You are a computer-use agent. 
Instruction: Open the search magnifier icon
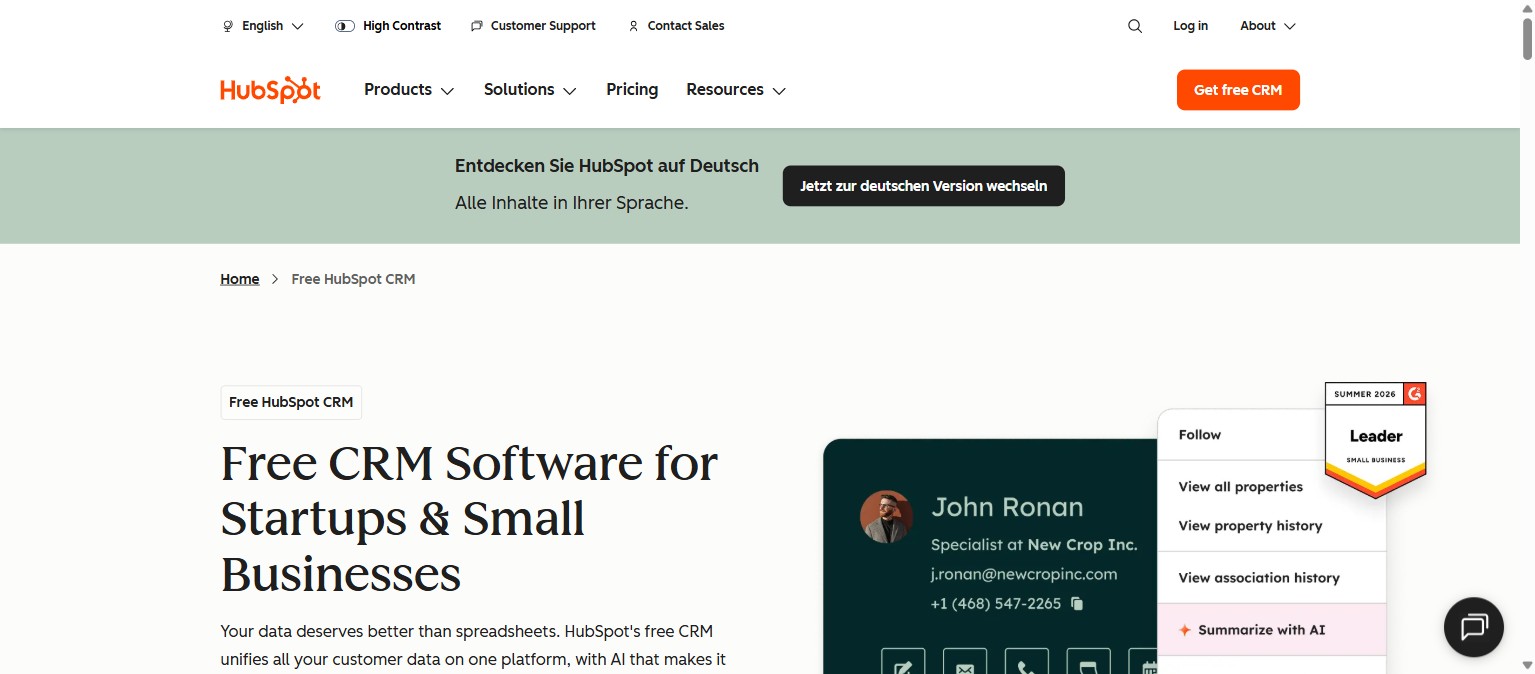(1135, 26)
